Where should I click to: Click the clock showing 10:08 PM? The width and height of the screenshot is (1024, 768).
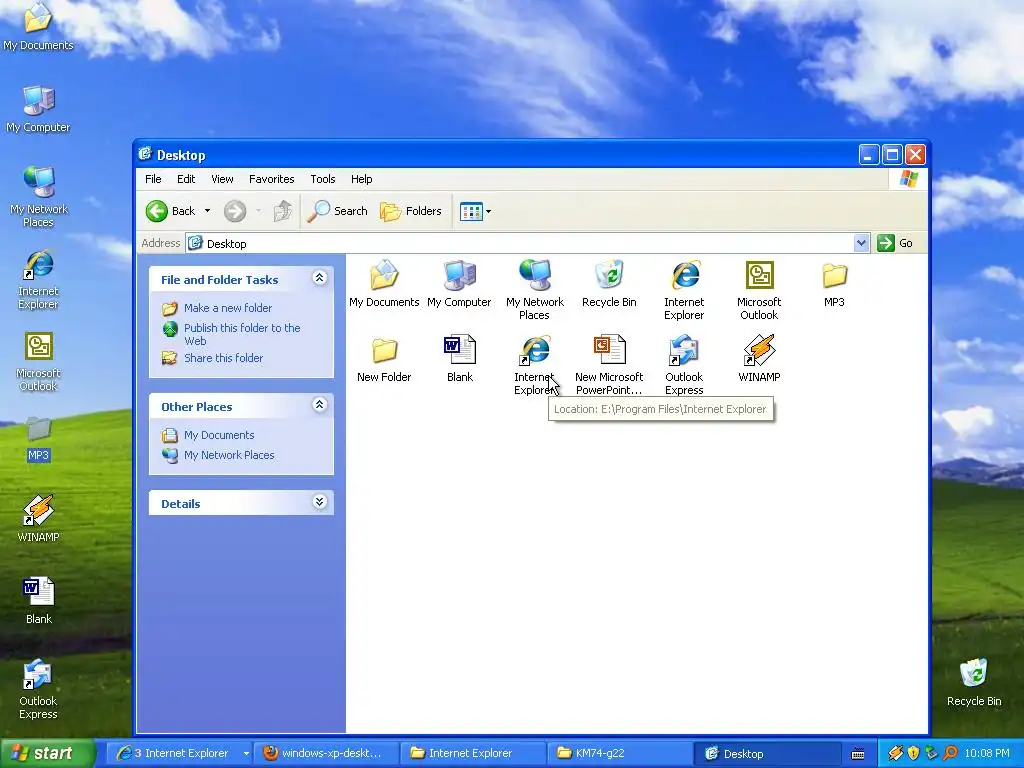point(987,753)
